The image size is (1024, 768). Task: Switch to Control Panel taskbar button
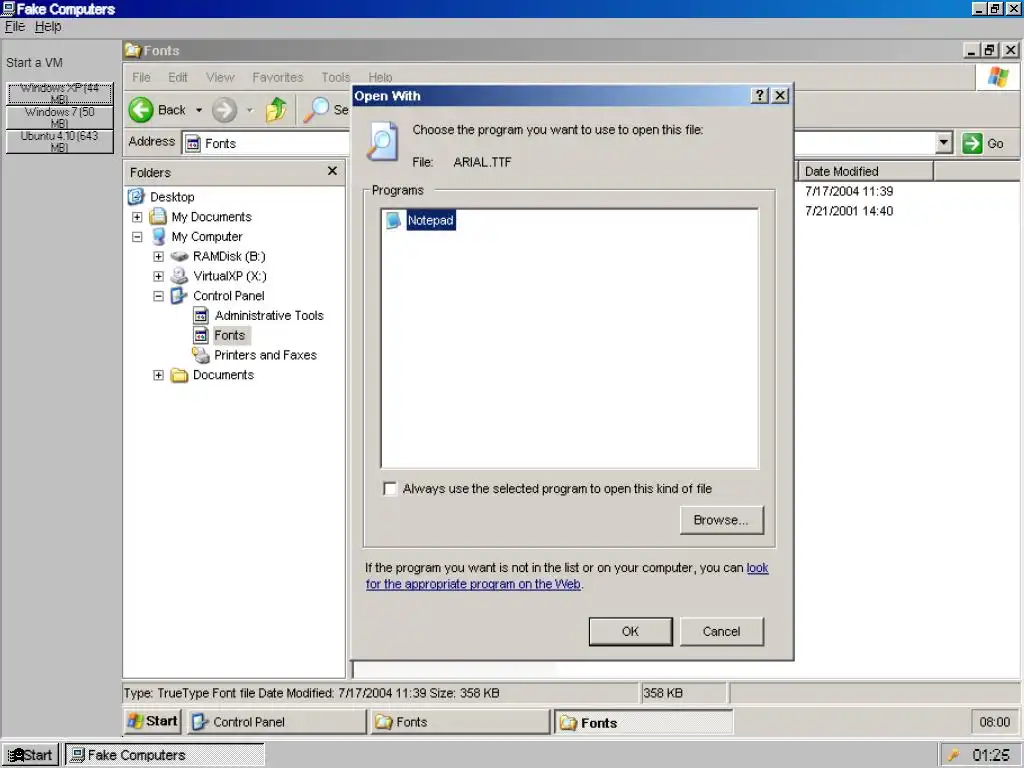(x=278, y=722)
